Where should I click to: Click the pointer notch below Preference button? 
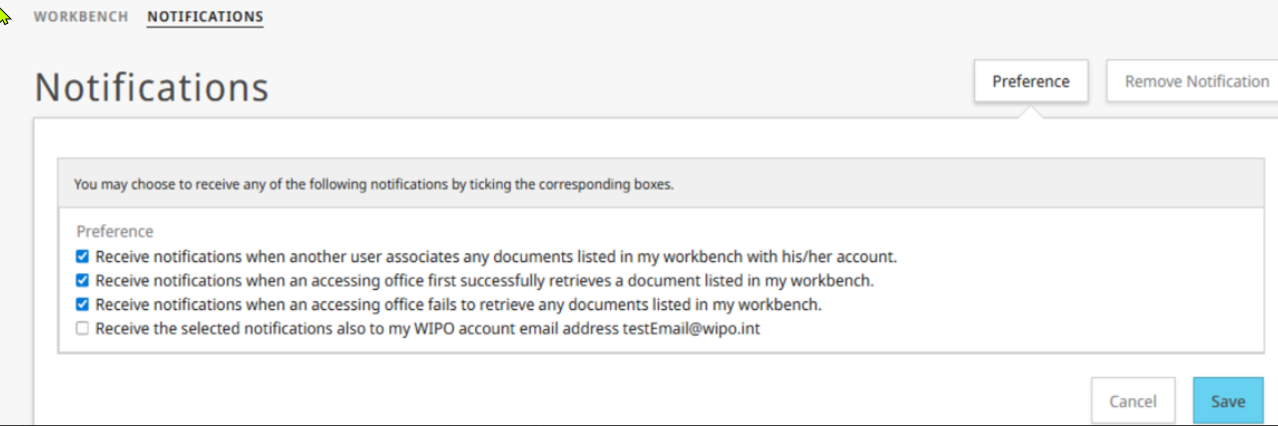point(1031,112)
